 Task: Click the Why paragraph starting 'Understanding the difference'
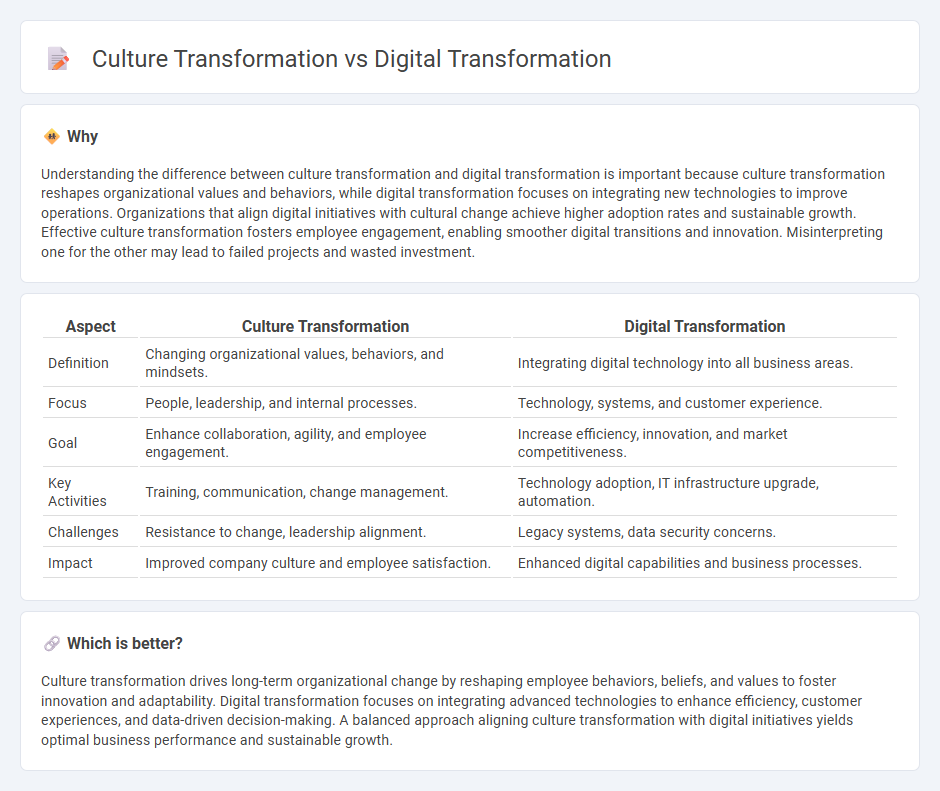pyautogui.click(x=463, y=213)
